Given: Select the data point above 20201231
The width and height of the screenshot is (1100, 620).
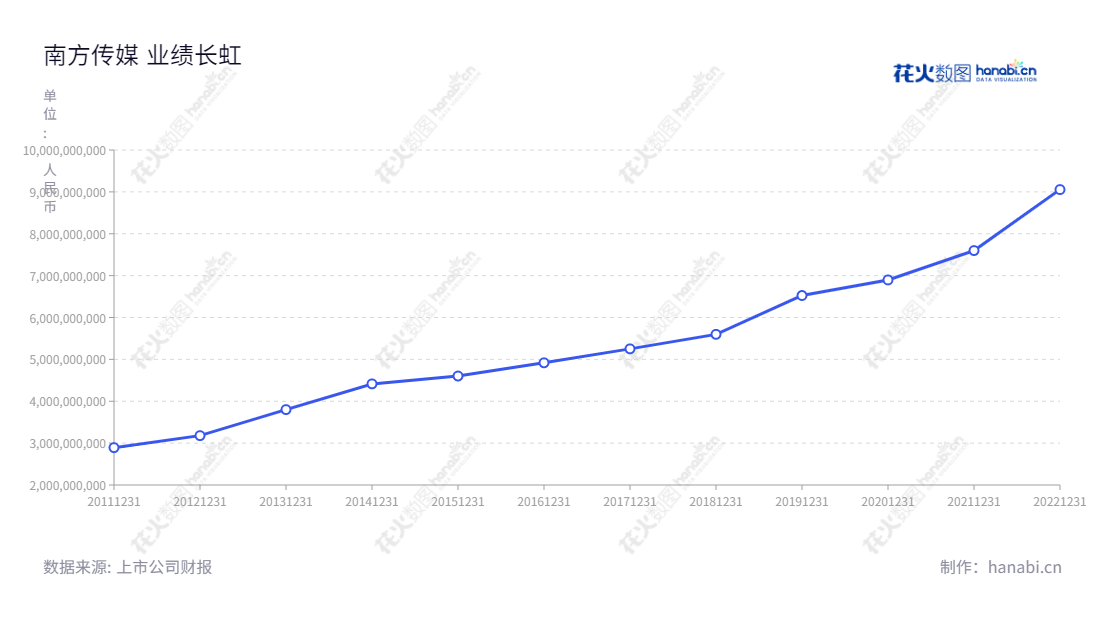Looking at the screenshot, I should click(x=888, y=280).
